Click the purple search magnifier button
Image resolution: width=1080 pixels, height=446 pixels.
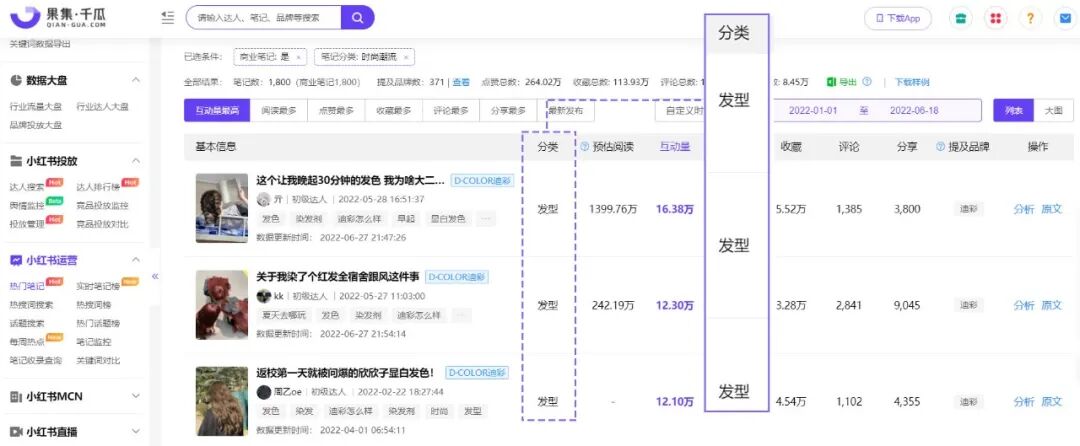tap(357, 18)
